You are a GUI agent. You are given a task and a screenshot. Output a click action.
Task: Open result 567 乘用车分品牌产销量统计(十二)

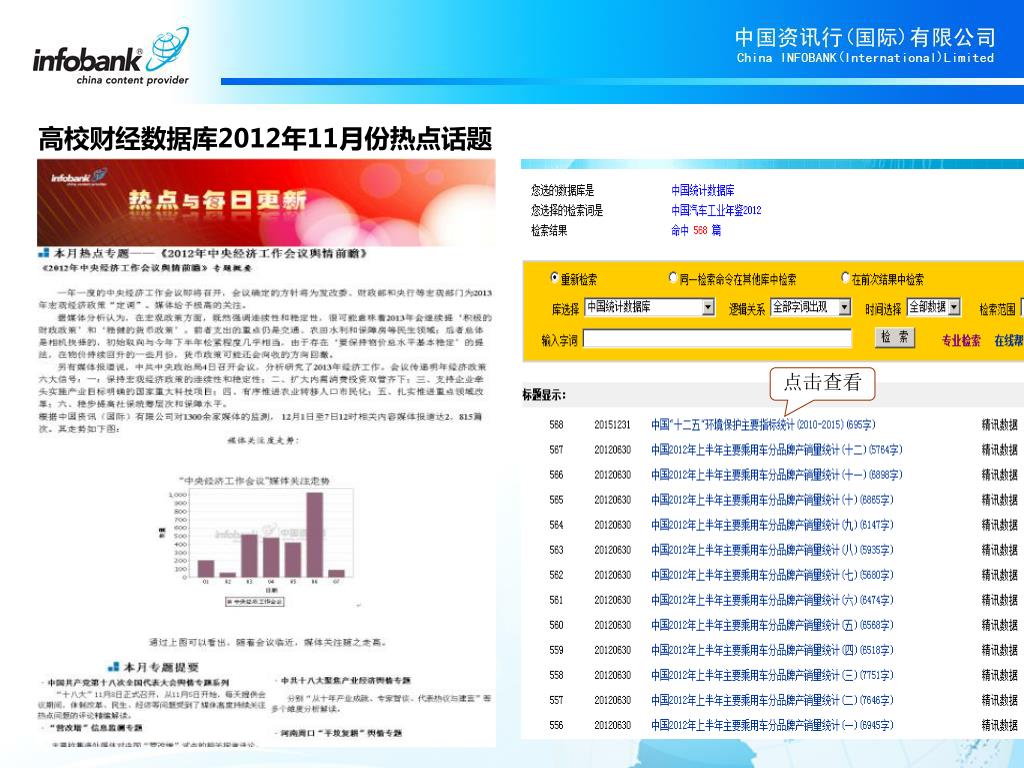coord(776,449)
